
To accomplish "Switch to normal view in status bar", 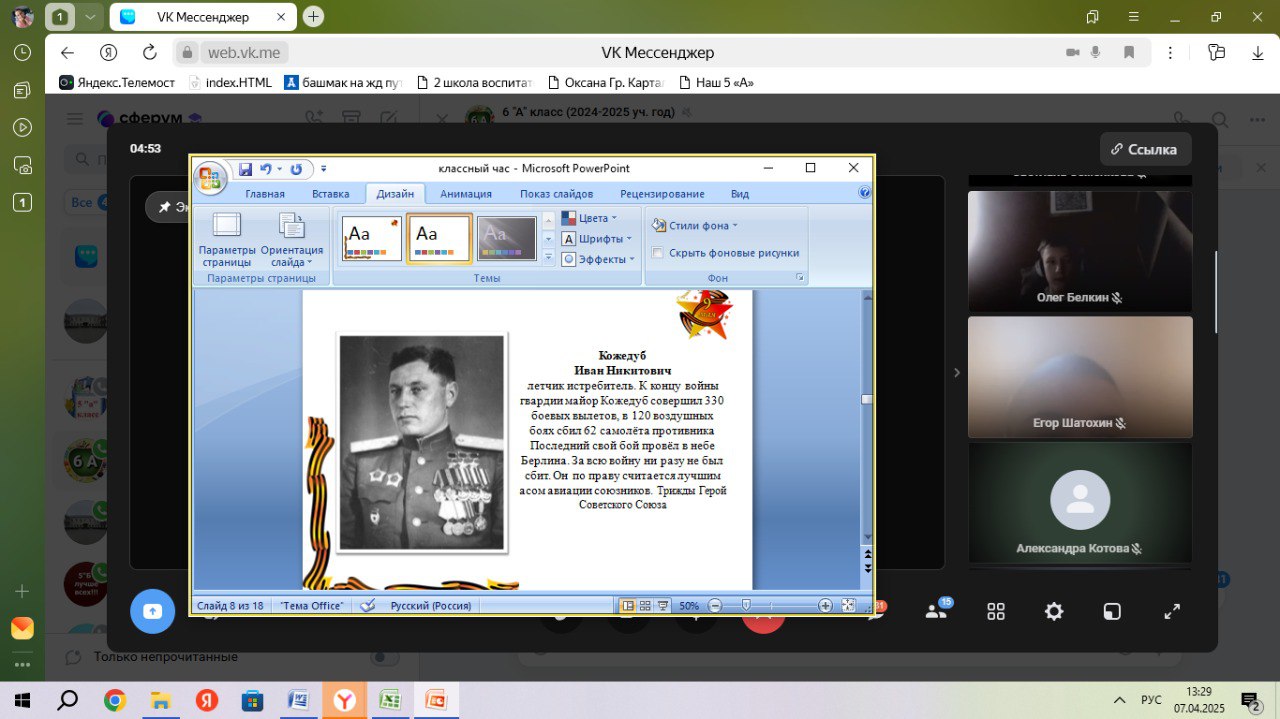I will click(628, 606).
